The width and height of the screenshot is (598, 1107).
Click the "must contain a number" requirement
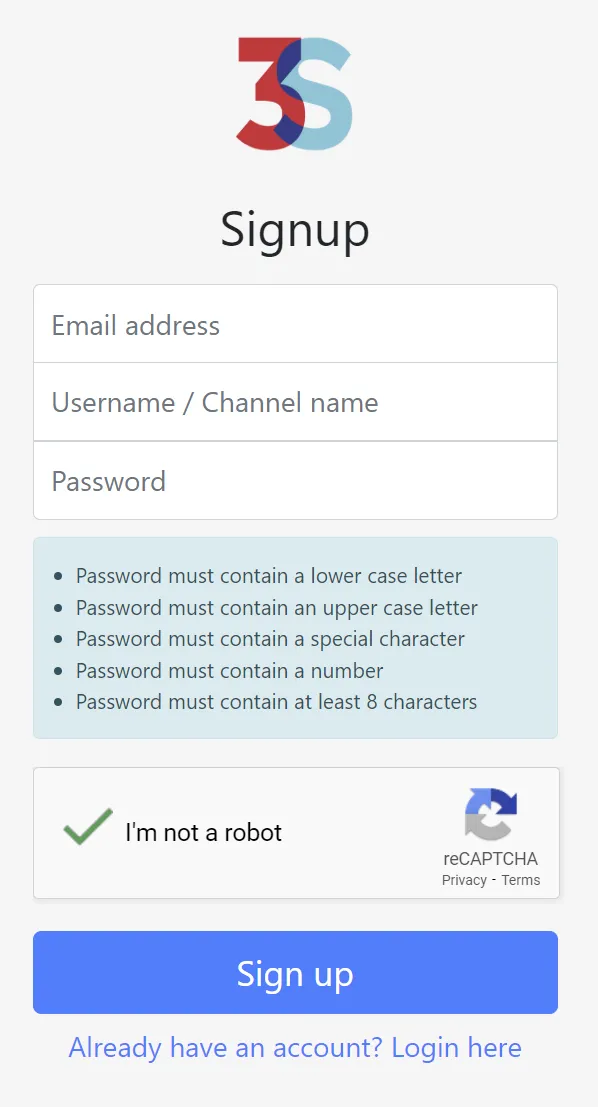click(x=229, y=670)
